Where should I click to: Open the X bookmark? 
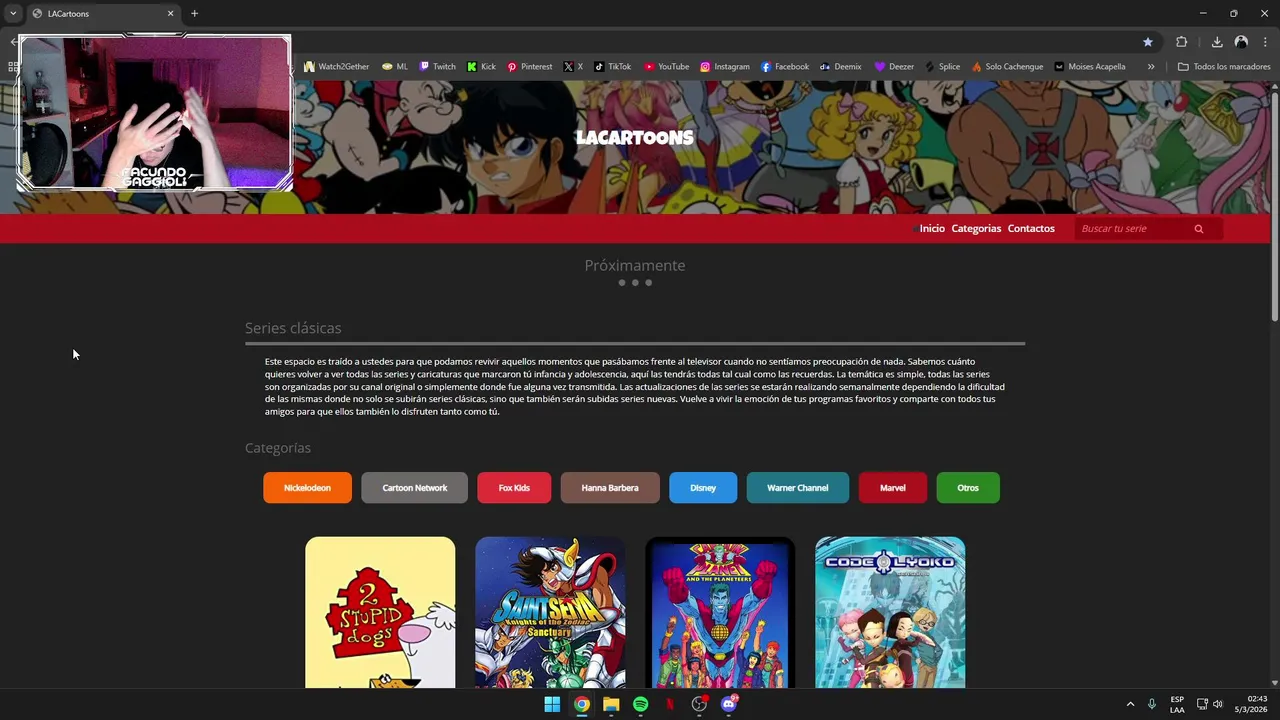click(573, 67)
